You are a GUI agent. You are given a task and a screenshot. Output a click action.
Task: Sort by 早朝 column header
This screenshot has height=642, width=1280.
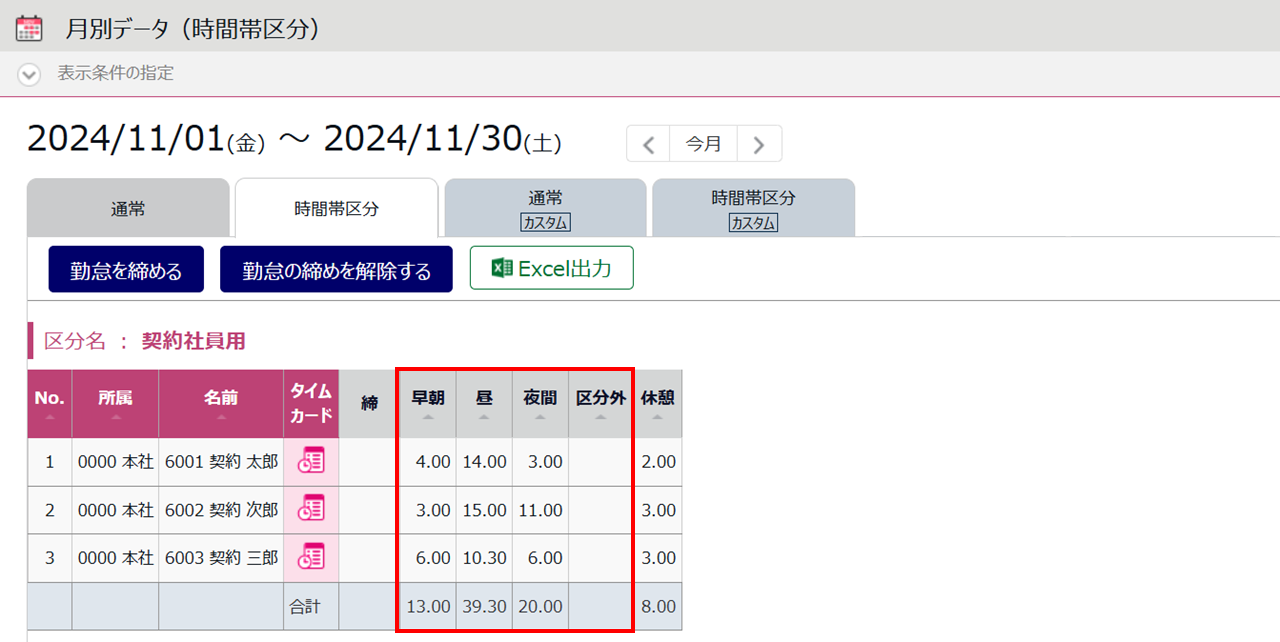tap(428, 404)
